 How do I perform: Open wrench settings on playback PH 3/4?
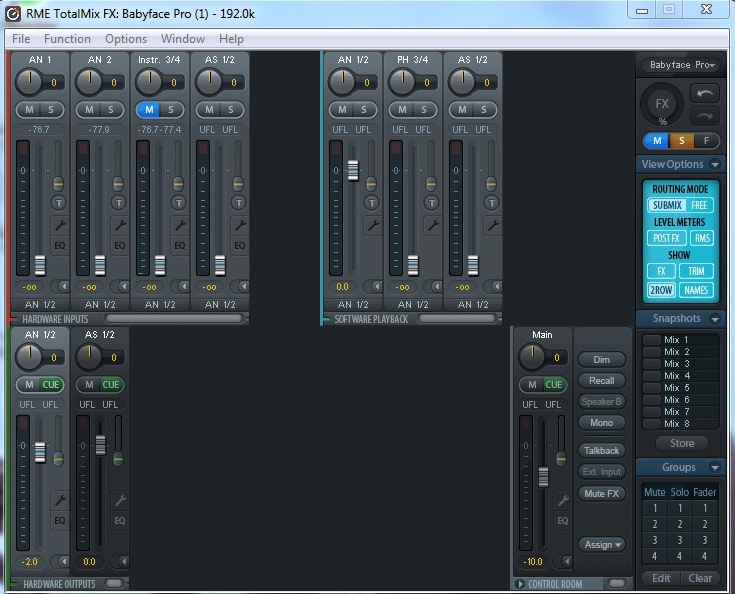(433, 226)
